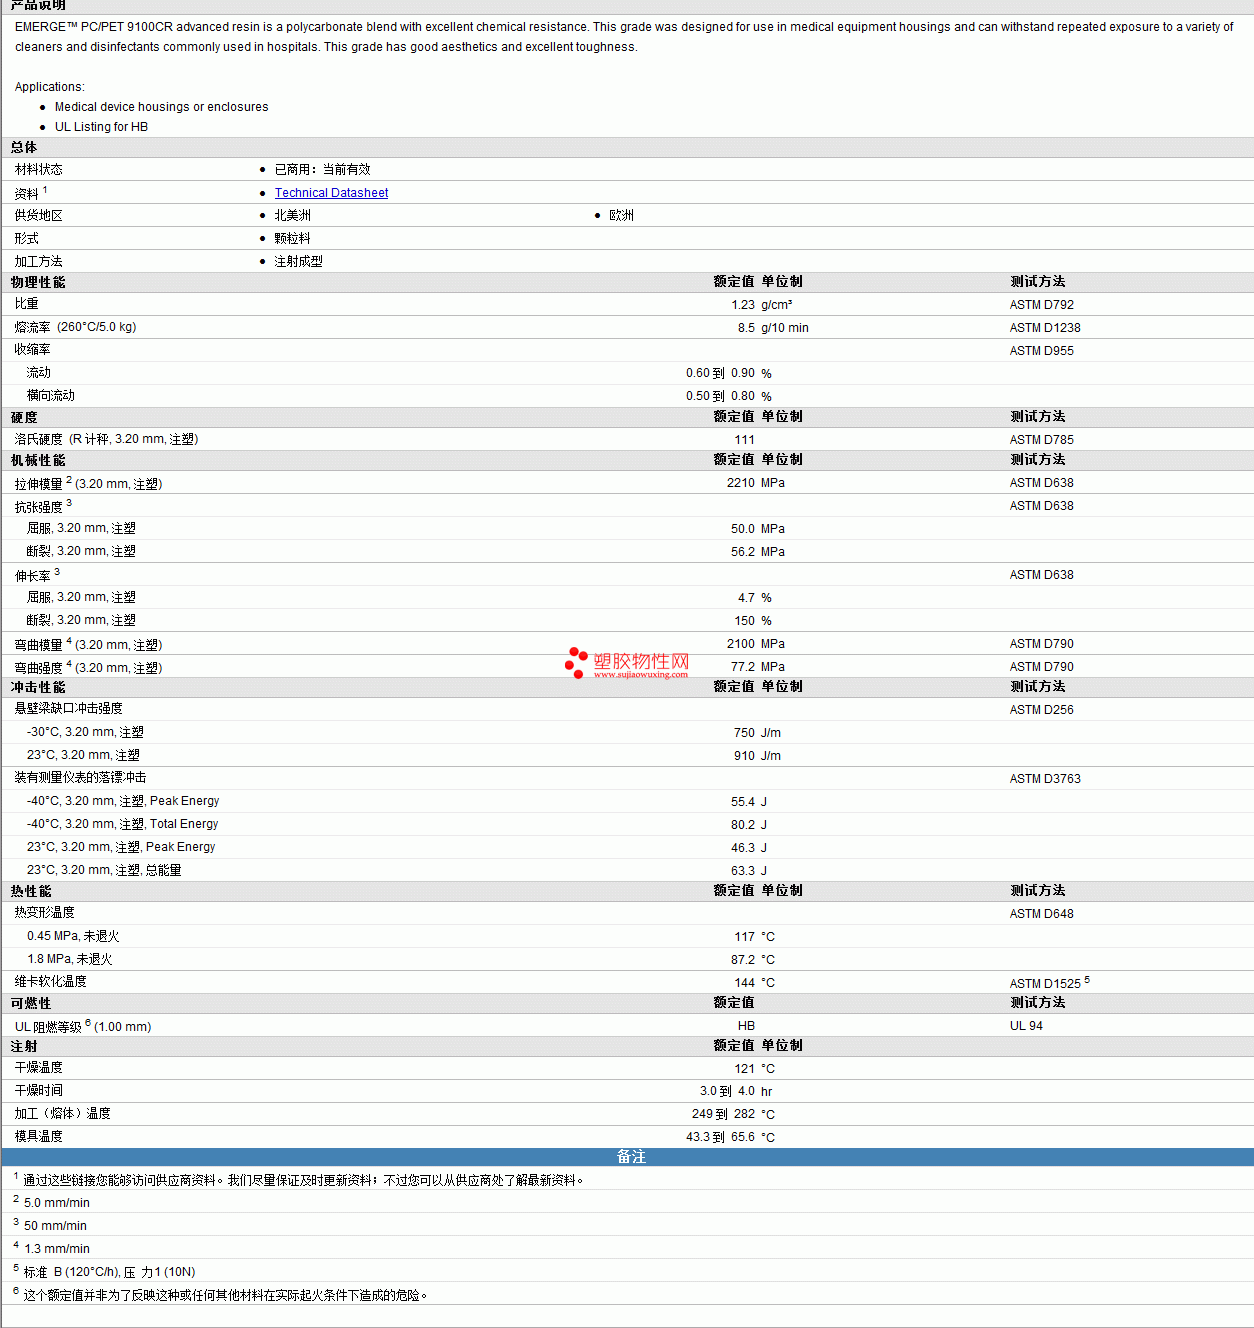1254x1328 pixels.
Task: Click the 'ASTM D1238' test method
Action: click(1045, 328)
